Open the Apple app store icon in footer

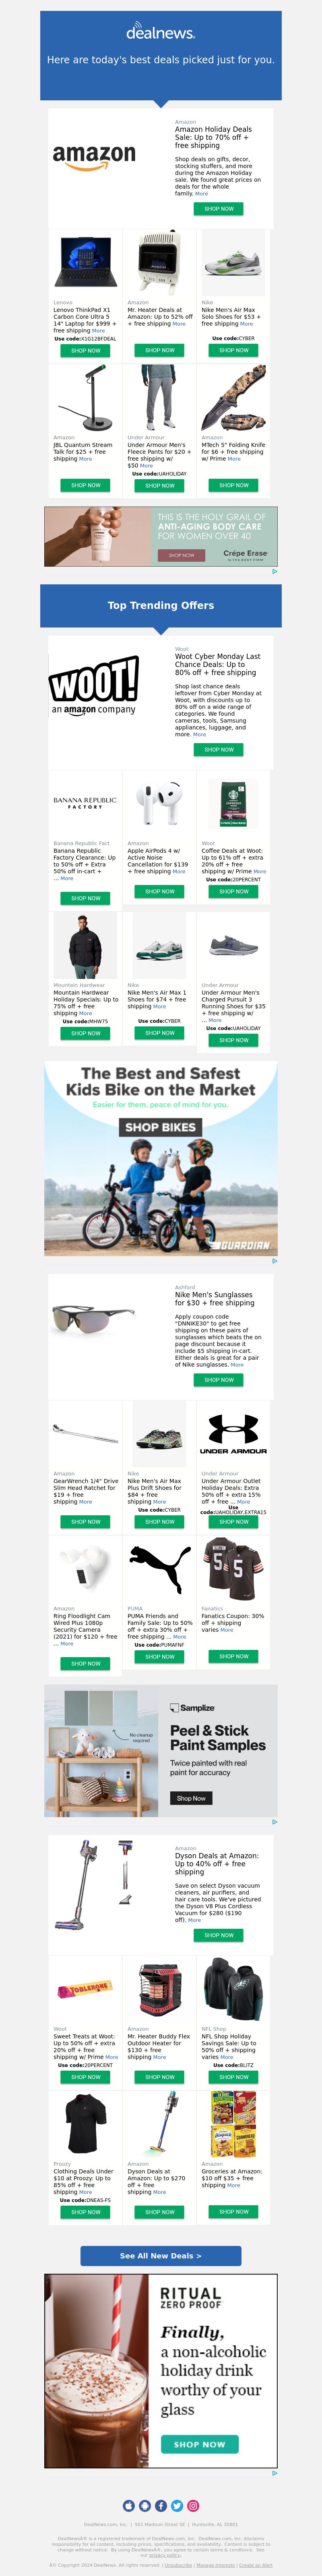[129, 2506]
